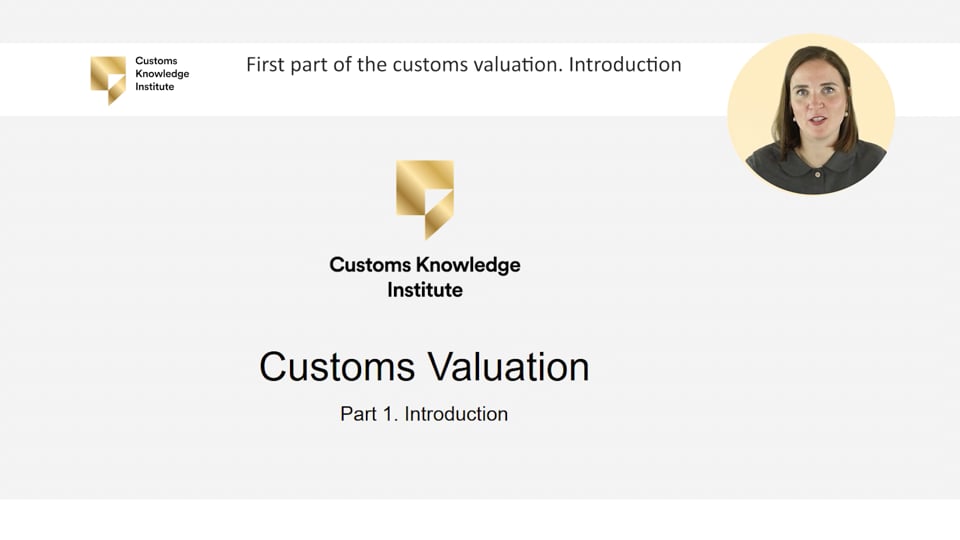This screenshot has width=960, height=540.
Task: Click the word 'Valuation' in the large slide title
Action: point(508,367)
